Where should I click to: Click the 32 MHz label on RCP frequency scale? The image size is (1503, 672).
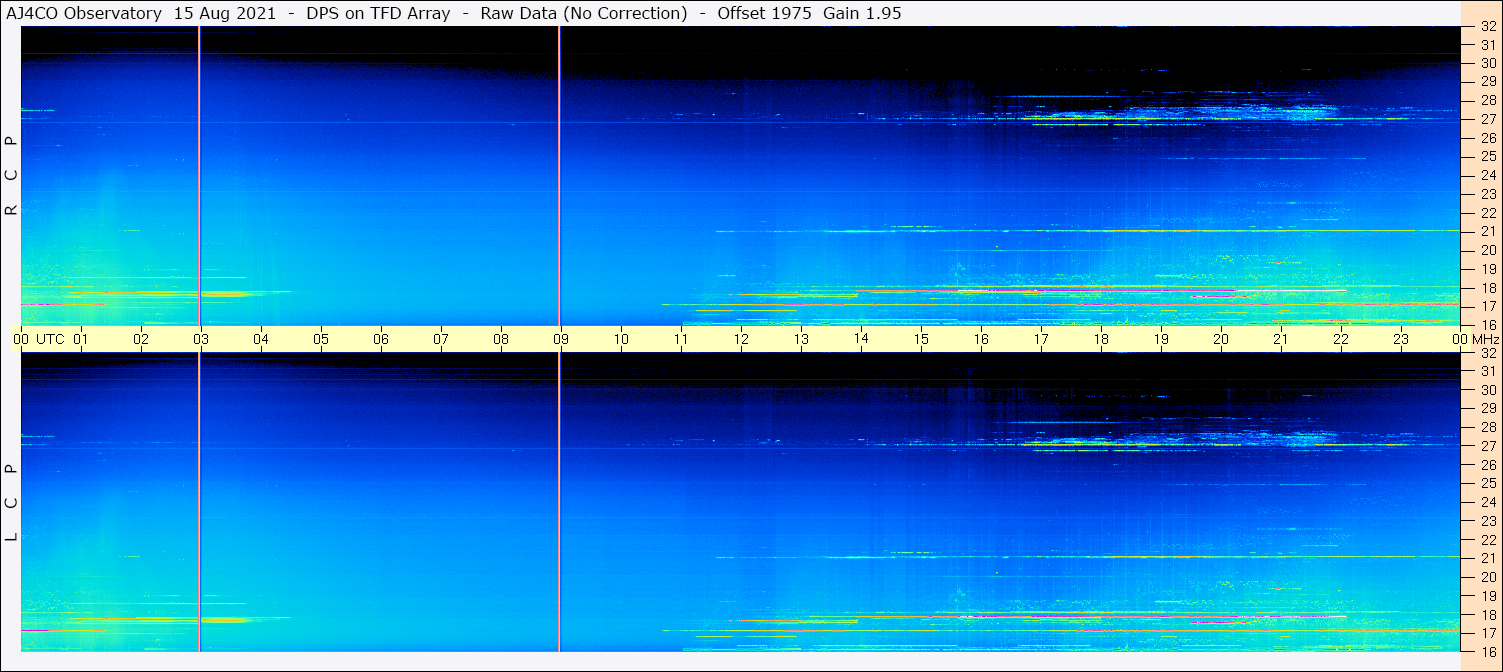tap(1488, 27)
